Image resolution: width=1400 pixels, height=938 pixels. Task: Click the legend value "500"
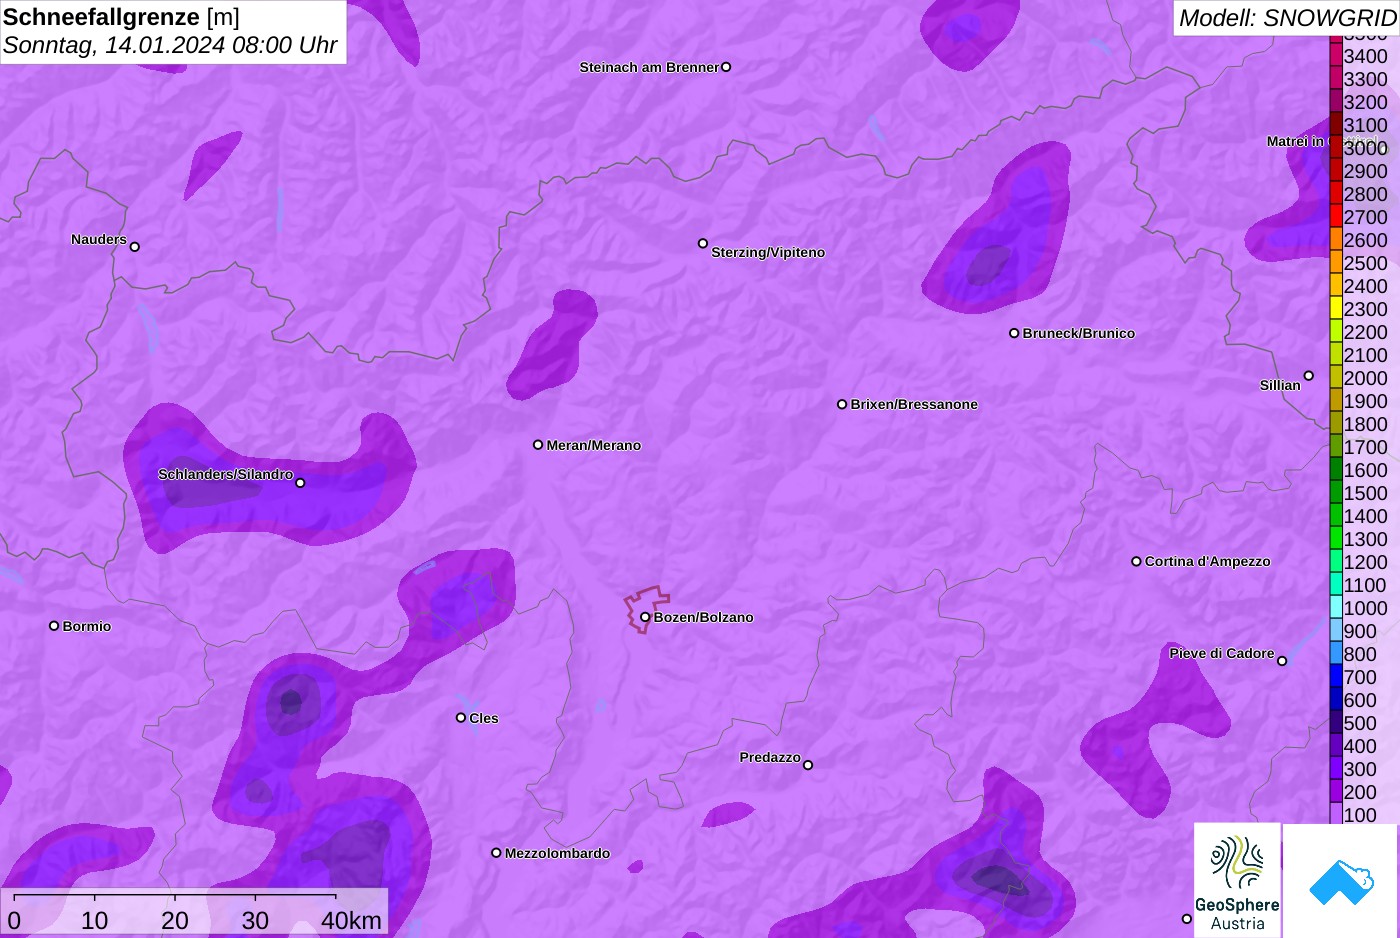point(1360,723)
